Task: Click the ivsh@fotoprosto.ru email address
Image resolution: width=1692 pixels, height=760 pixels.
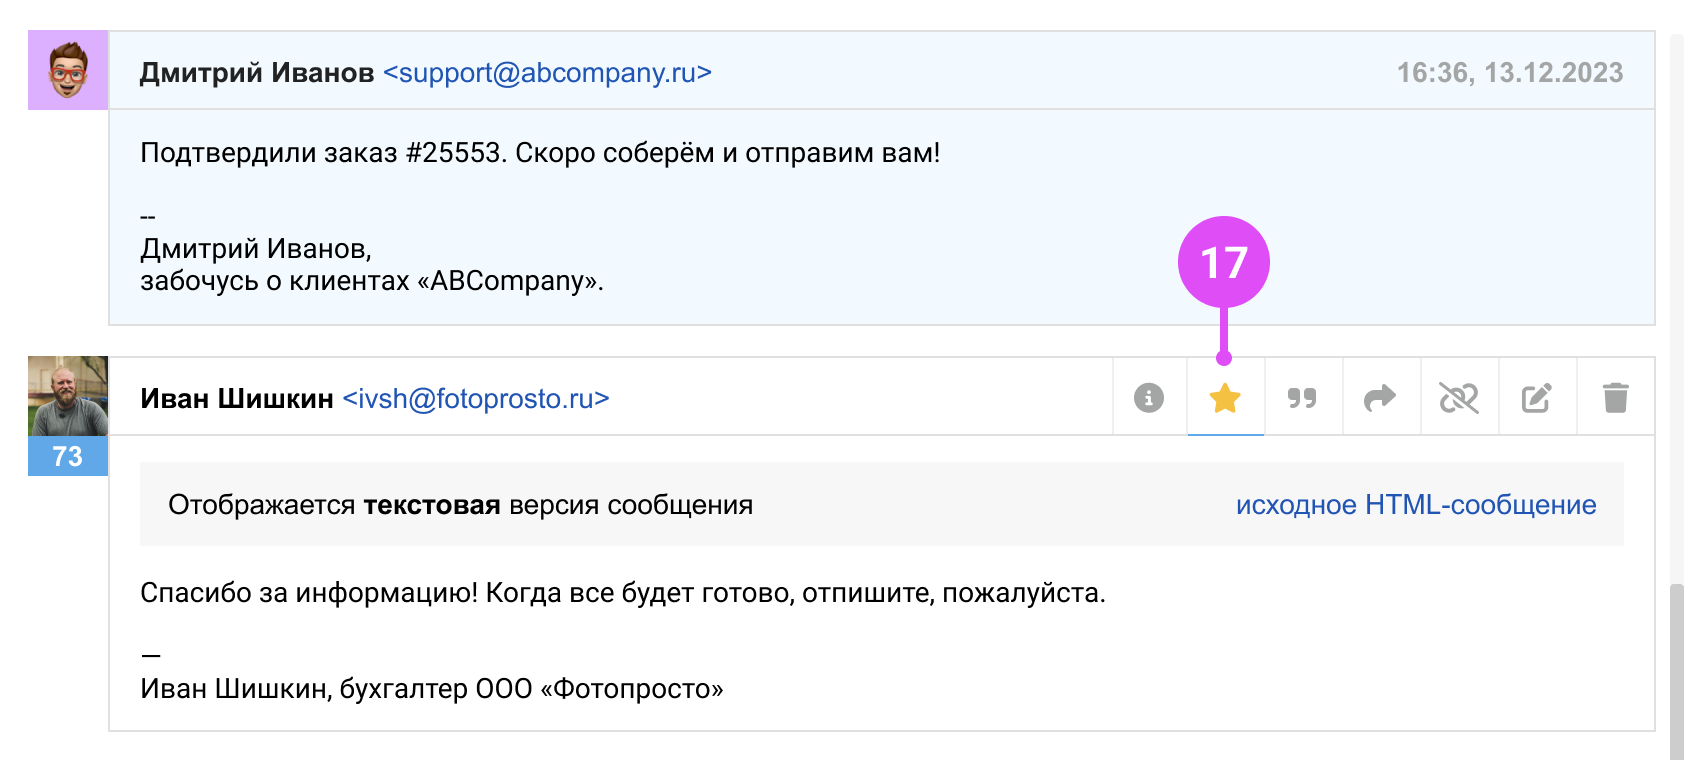Action: coord(475,399)
